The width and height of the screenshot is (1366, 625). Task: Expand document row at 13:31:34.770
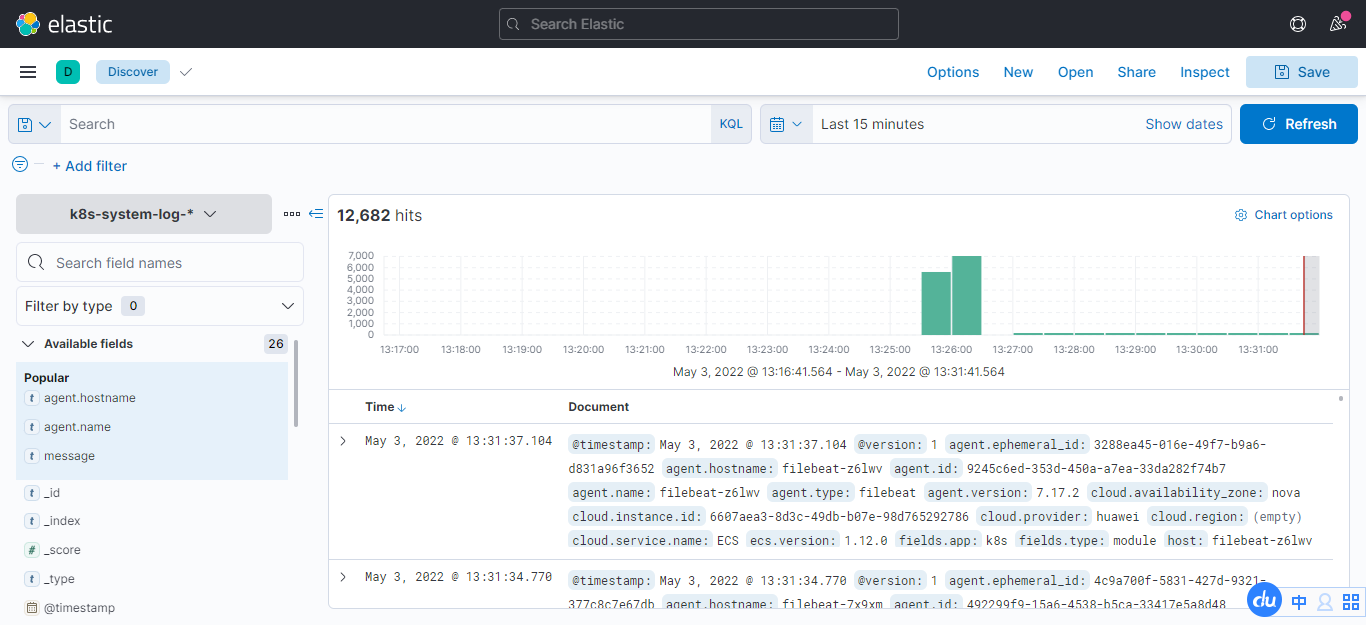pyautogui.click(x=343, y=577)
